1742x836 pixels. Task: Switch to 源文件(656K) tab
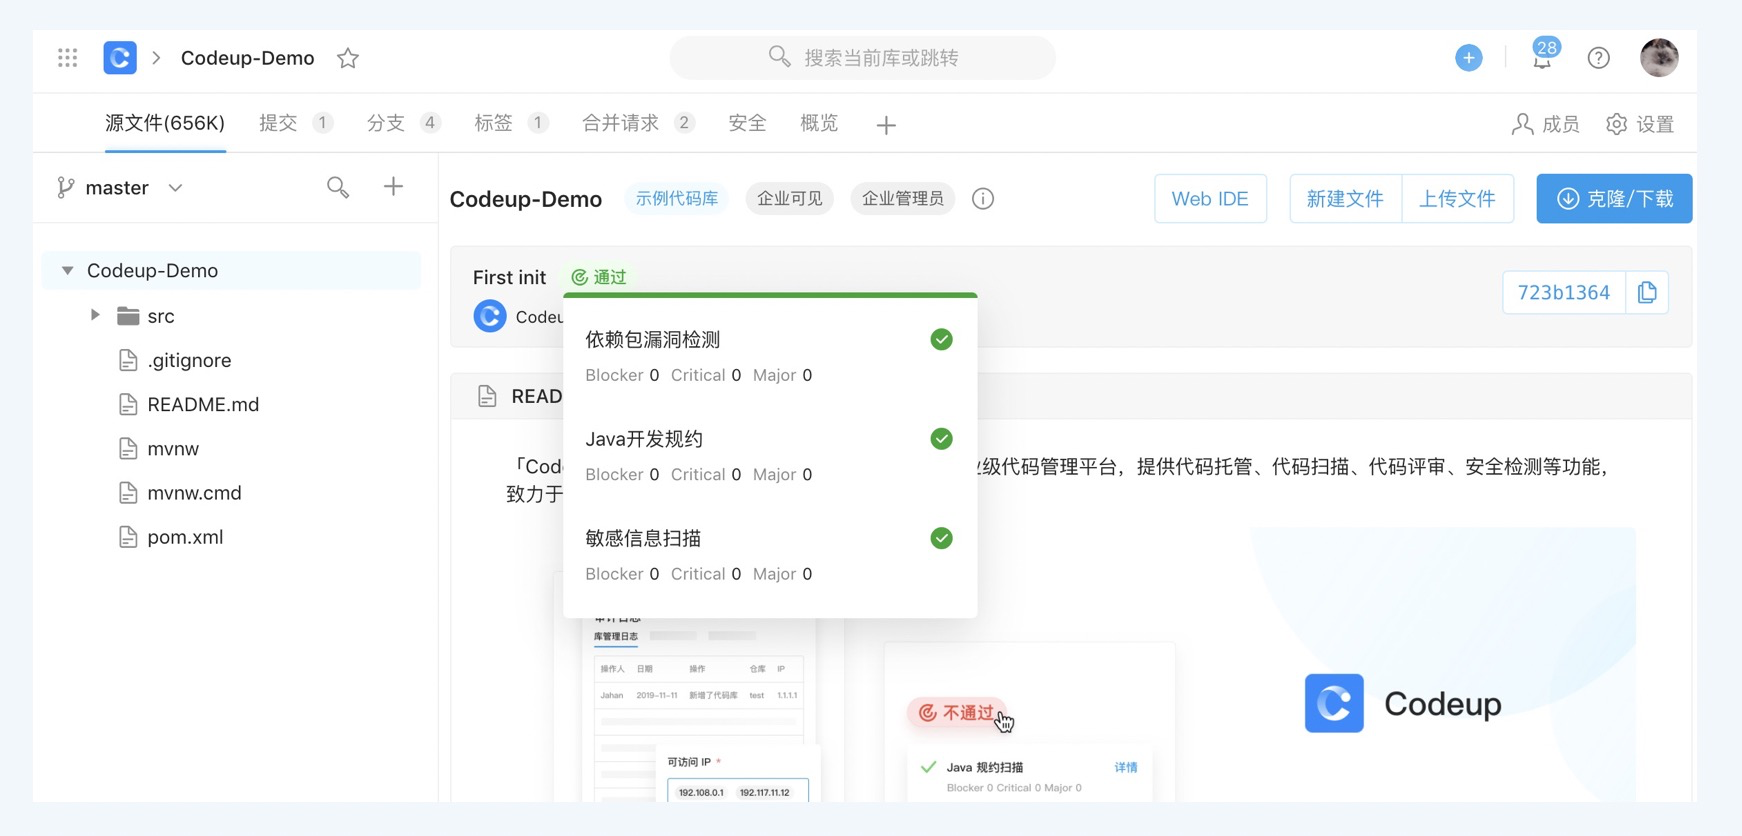tap(165, 123)
